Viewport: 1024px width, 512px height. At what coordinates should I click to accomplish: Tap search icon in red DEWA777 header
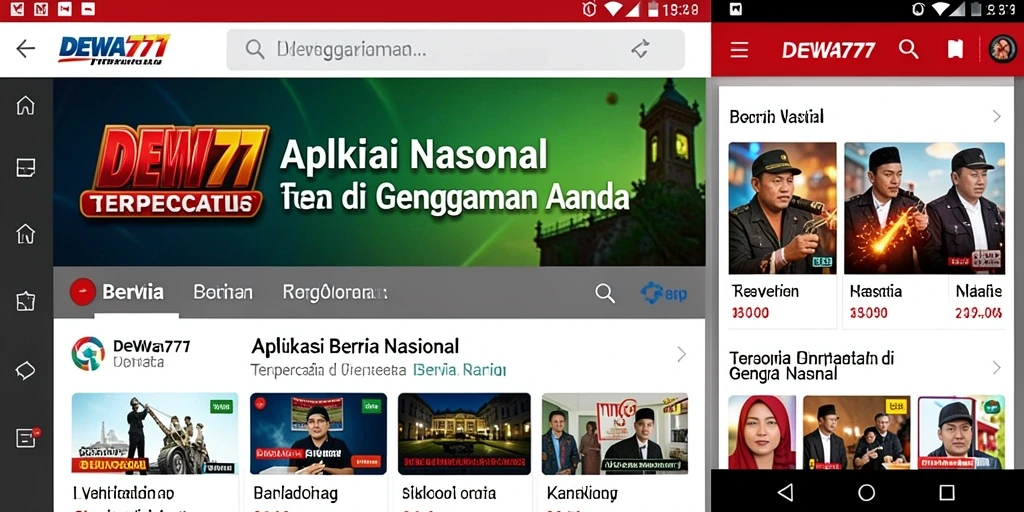pos(908,49)
